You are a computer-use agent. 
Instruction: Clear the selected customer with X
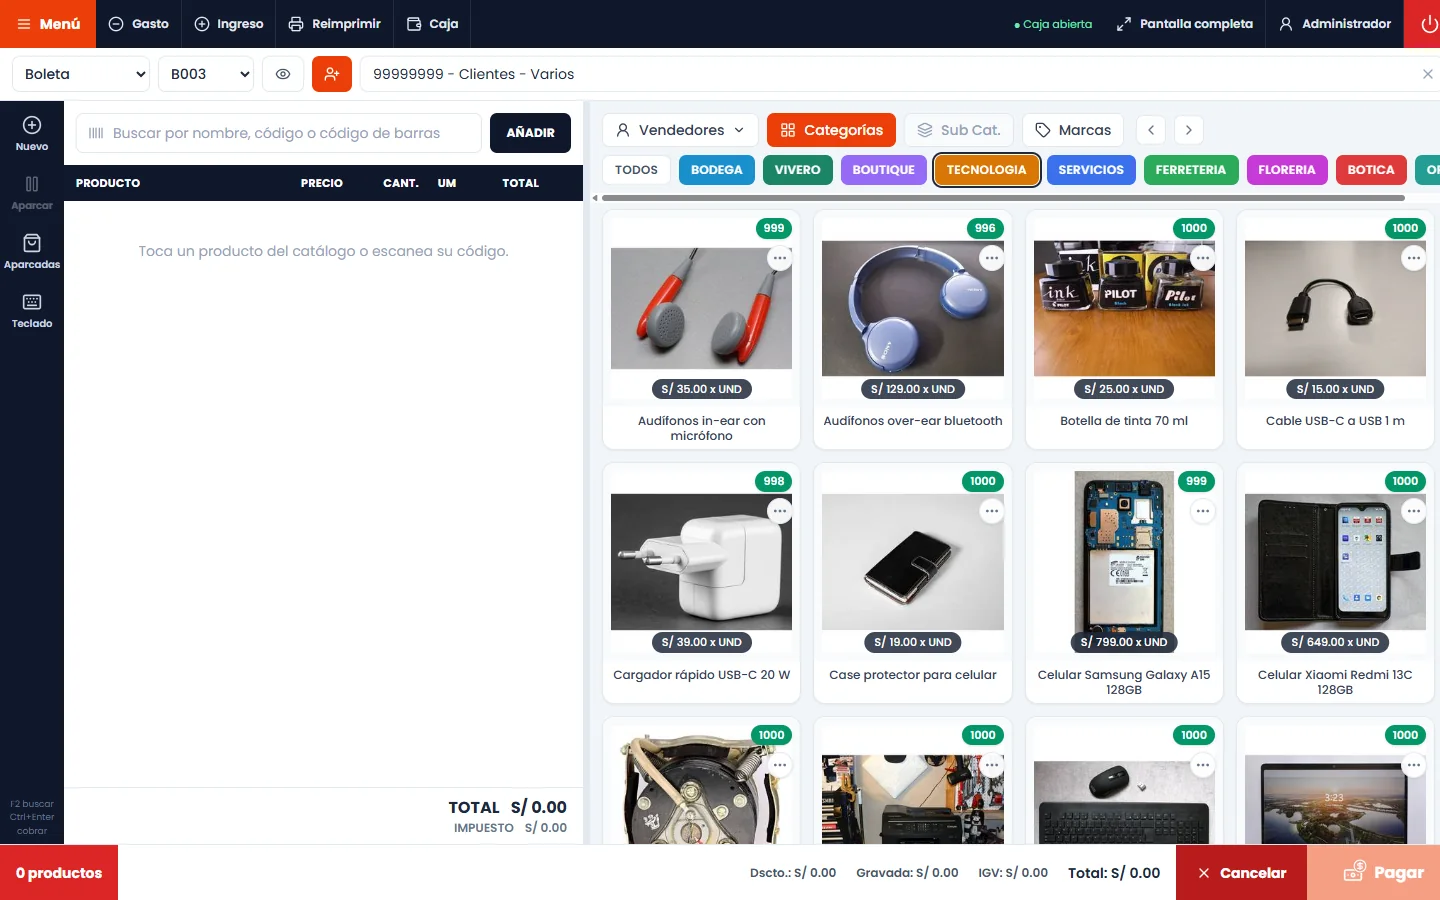click(1427, 74)
